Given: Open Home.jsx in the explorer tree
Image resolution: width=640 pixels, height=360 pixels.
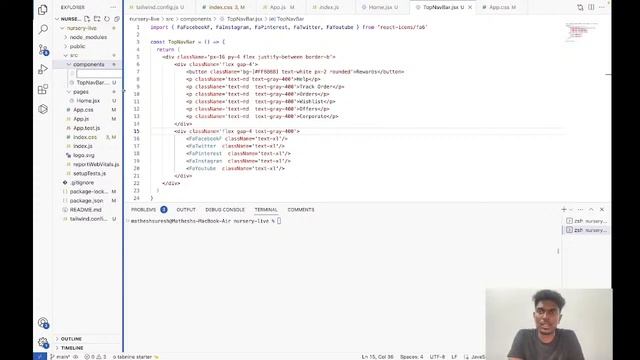Looking at the screenshot, I should [88, 101].
